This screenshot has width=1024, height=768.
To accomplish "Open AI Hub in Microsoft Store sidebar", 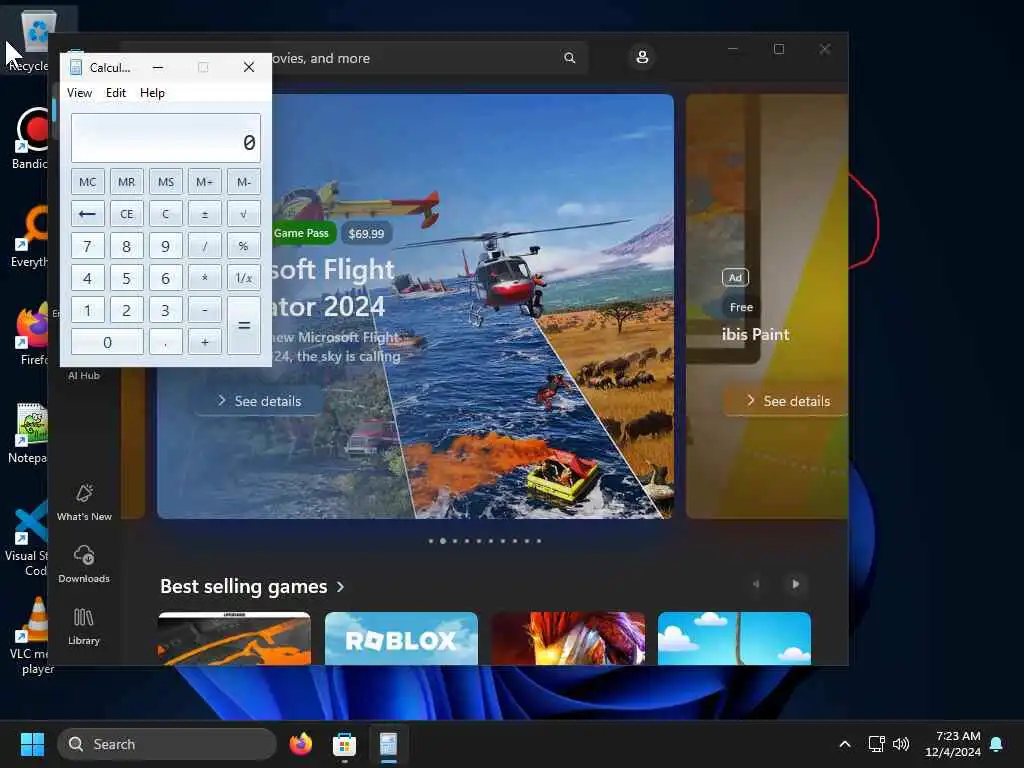I will click(84, 375).
